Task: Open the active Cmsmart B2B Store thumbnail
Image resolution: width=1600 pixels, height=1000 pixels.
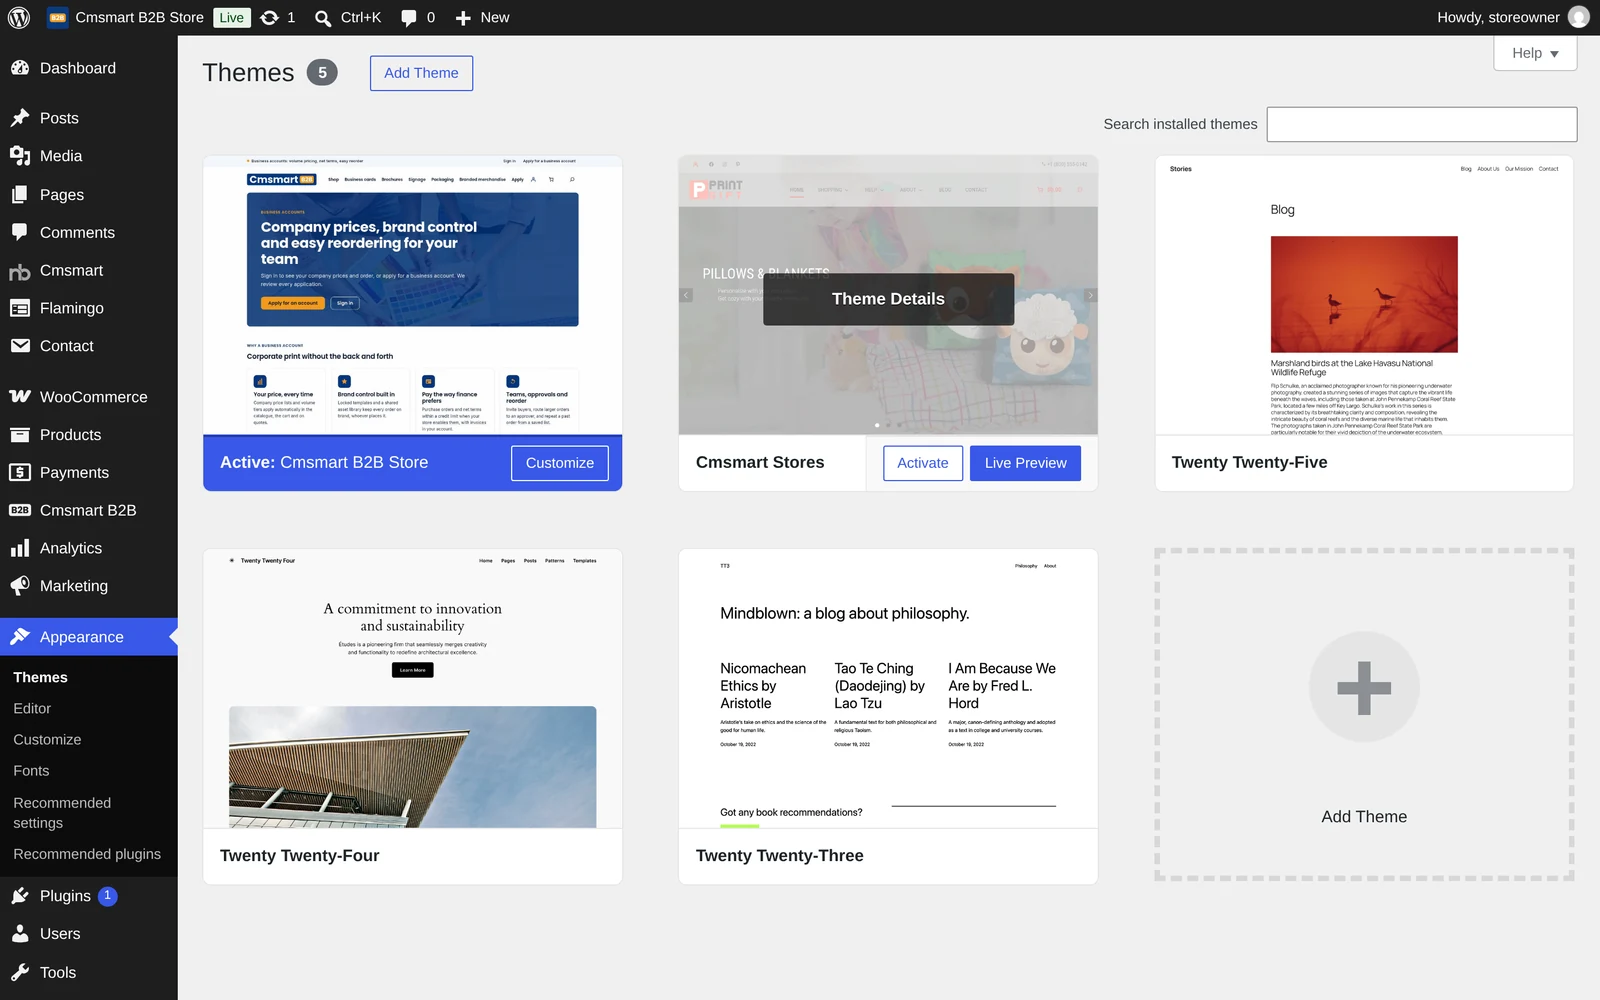Action: click(412, 295)
